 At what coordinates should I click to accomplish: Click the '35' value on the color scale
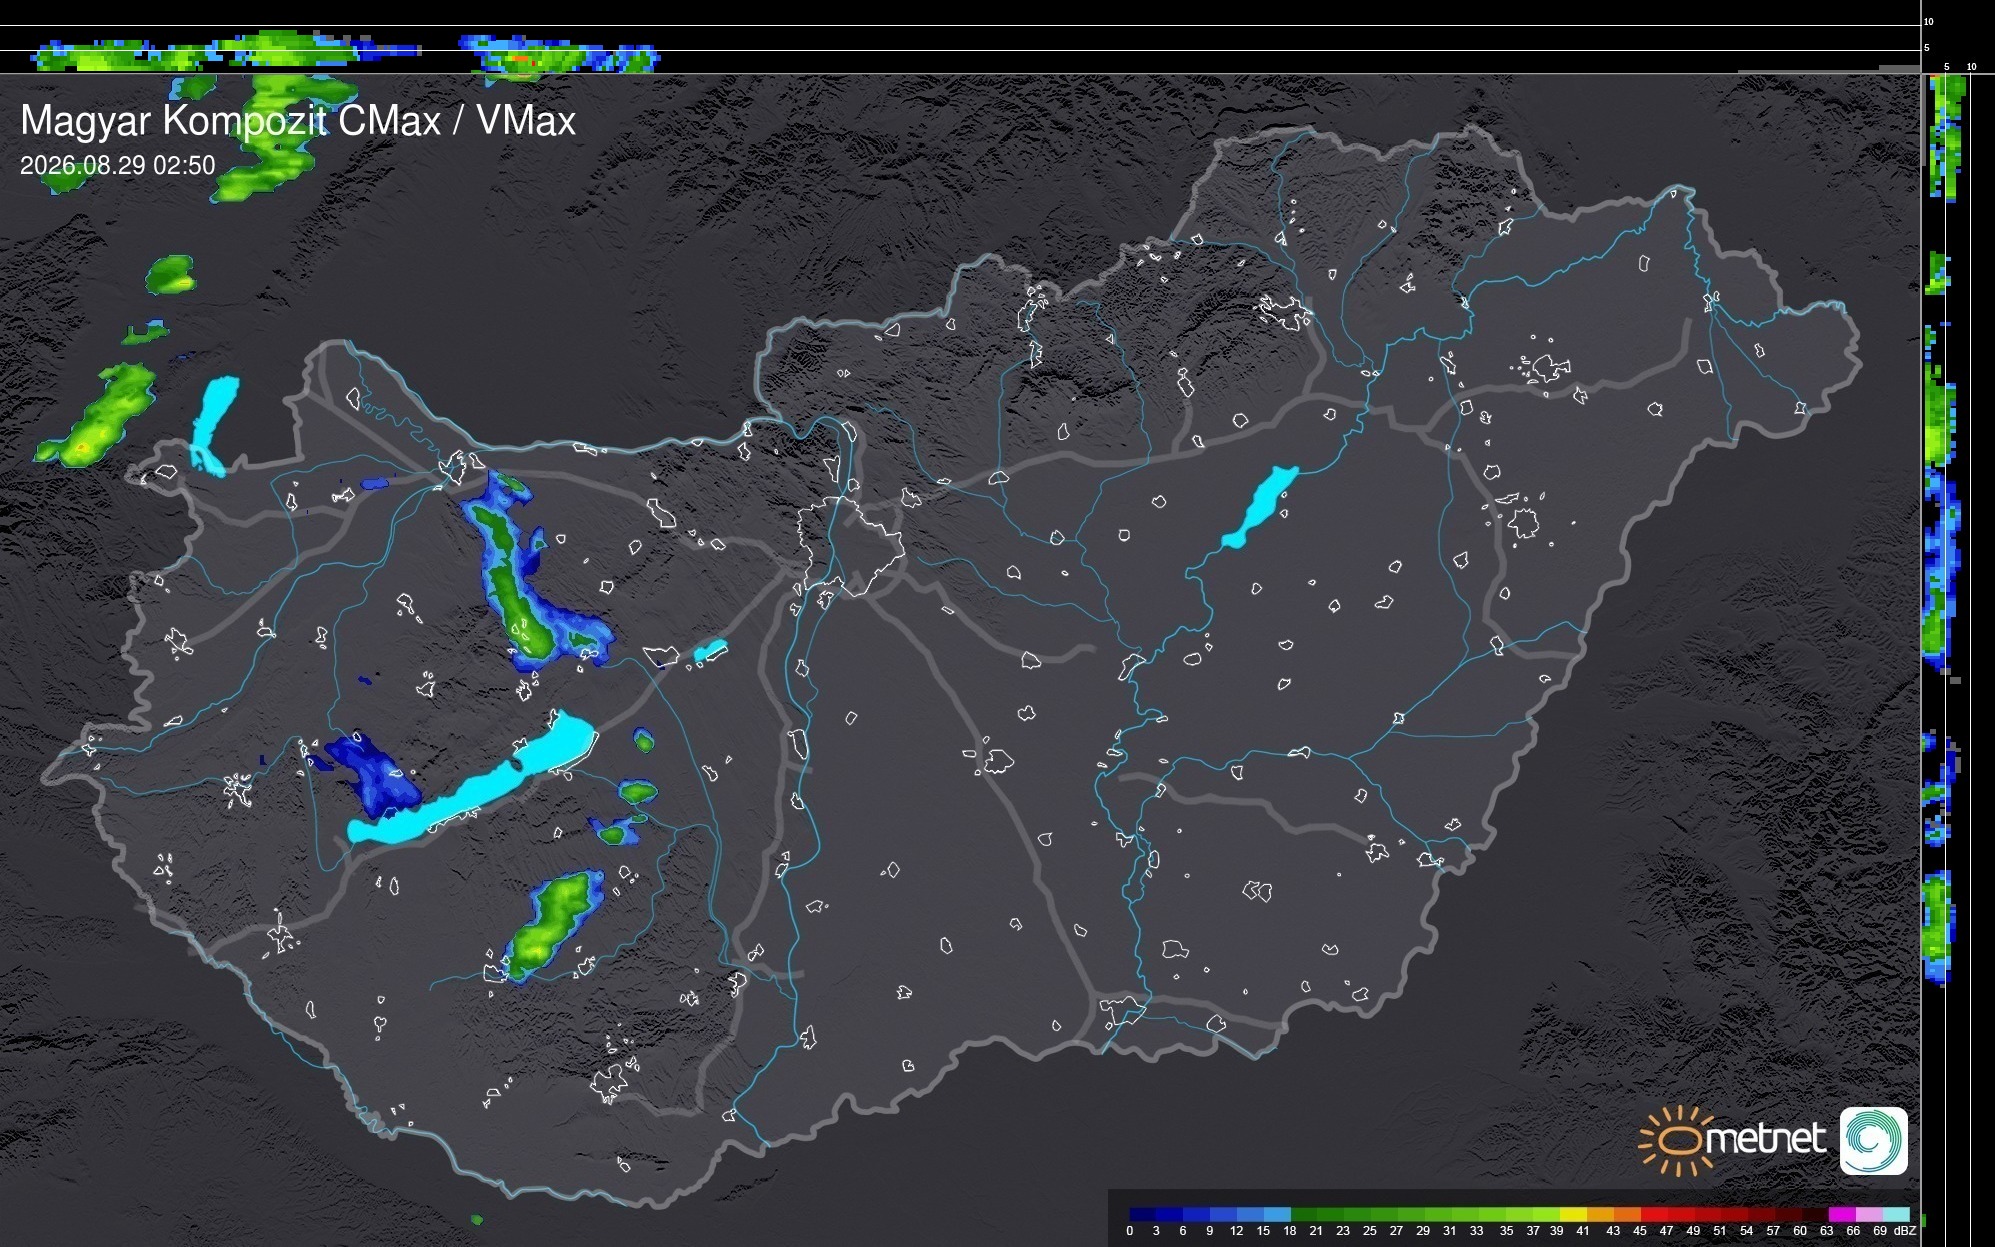click(1506, 1231)
